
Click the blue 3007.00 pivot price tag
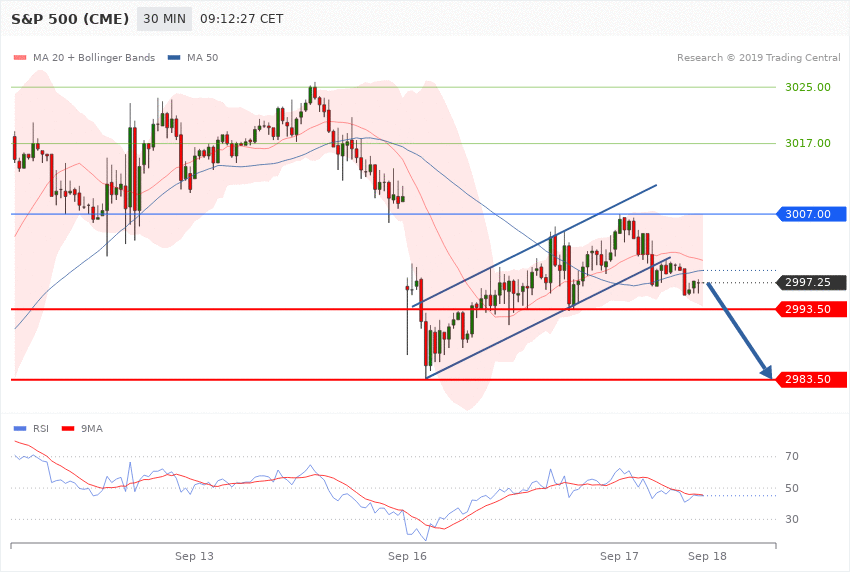click(812, 214)
